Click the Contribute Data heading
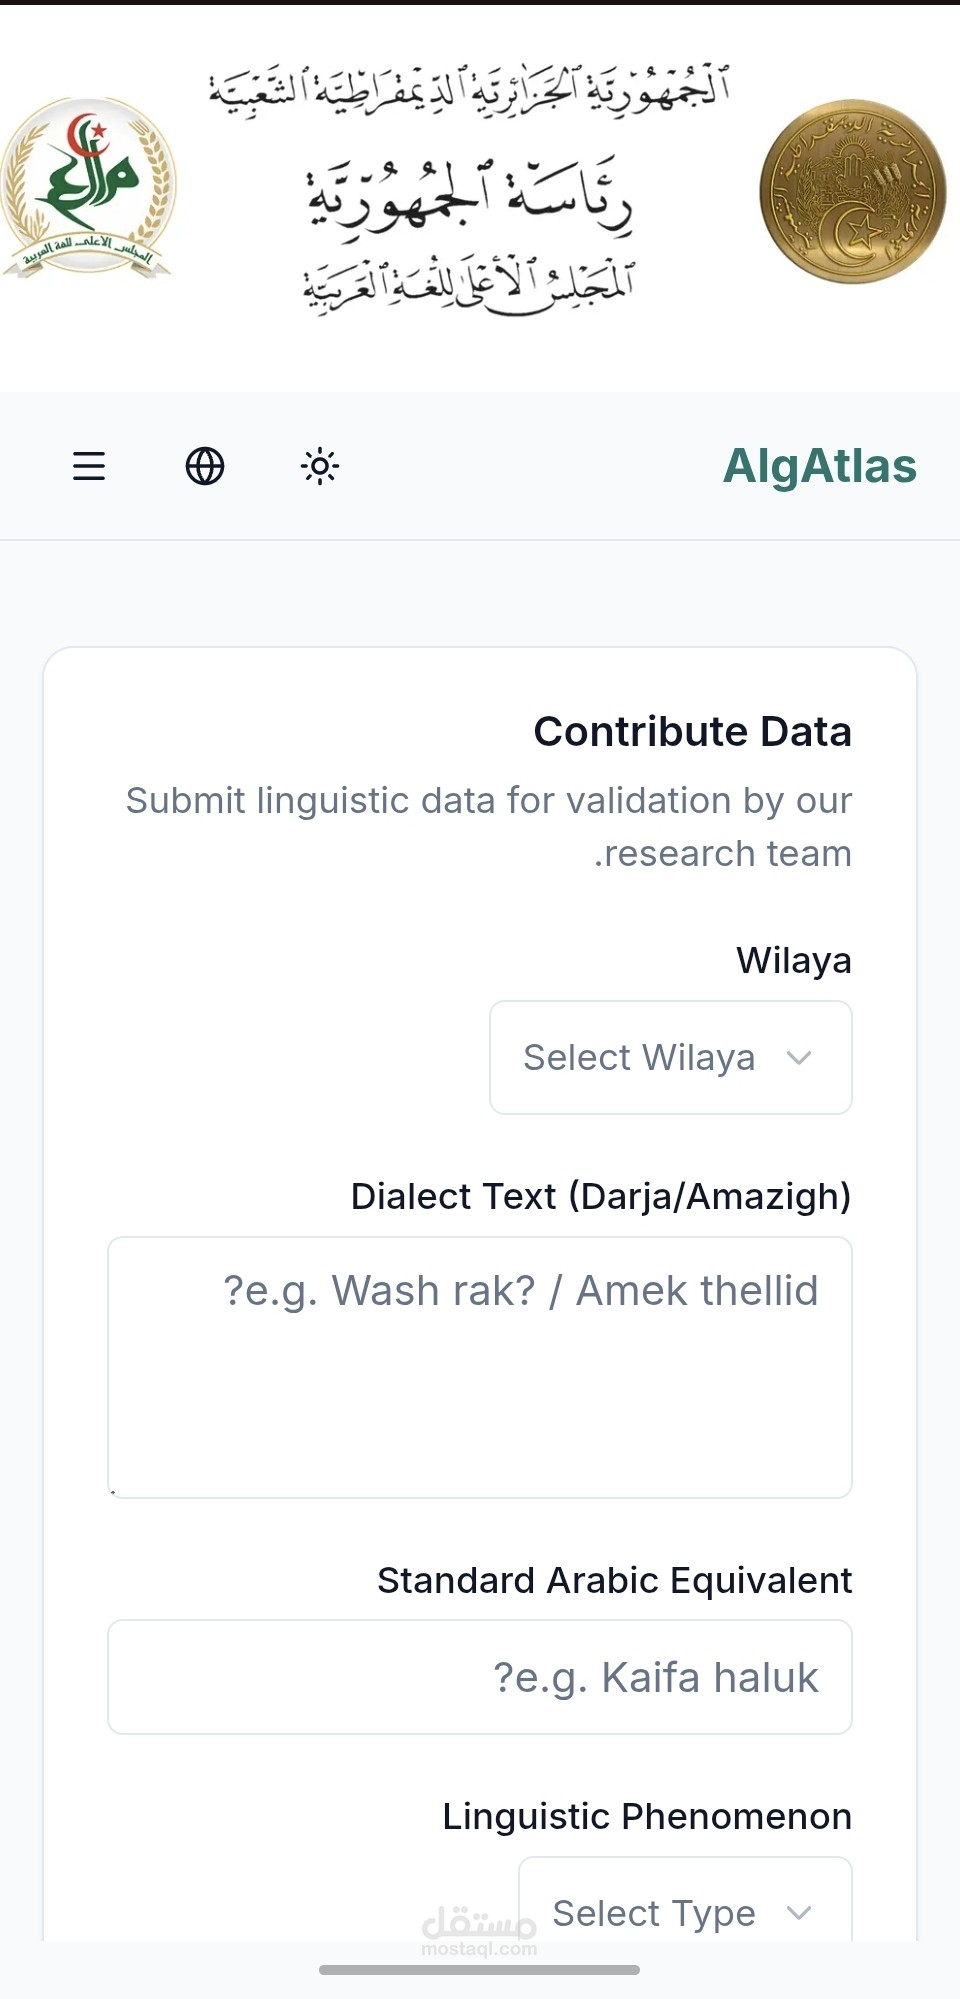The width and height of the screenshot is (960, 1999). 692,731
